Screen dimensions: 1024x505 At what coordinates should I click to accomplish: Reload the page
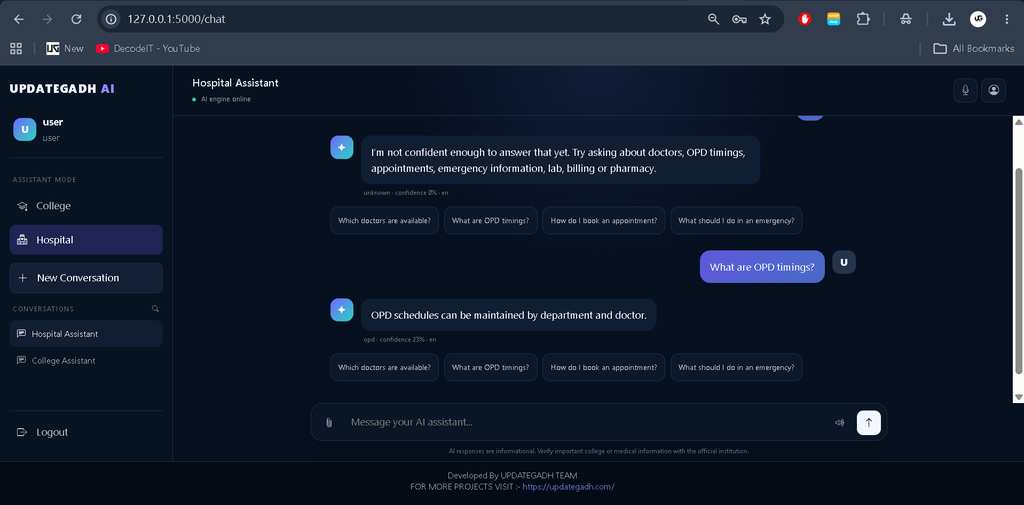coord(76,19)
